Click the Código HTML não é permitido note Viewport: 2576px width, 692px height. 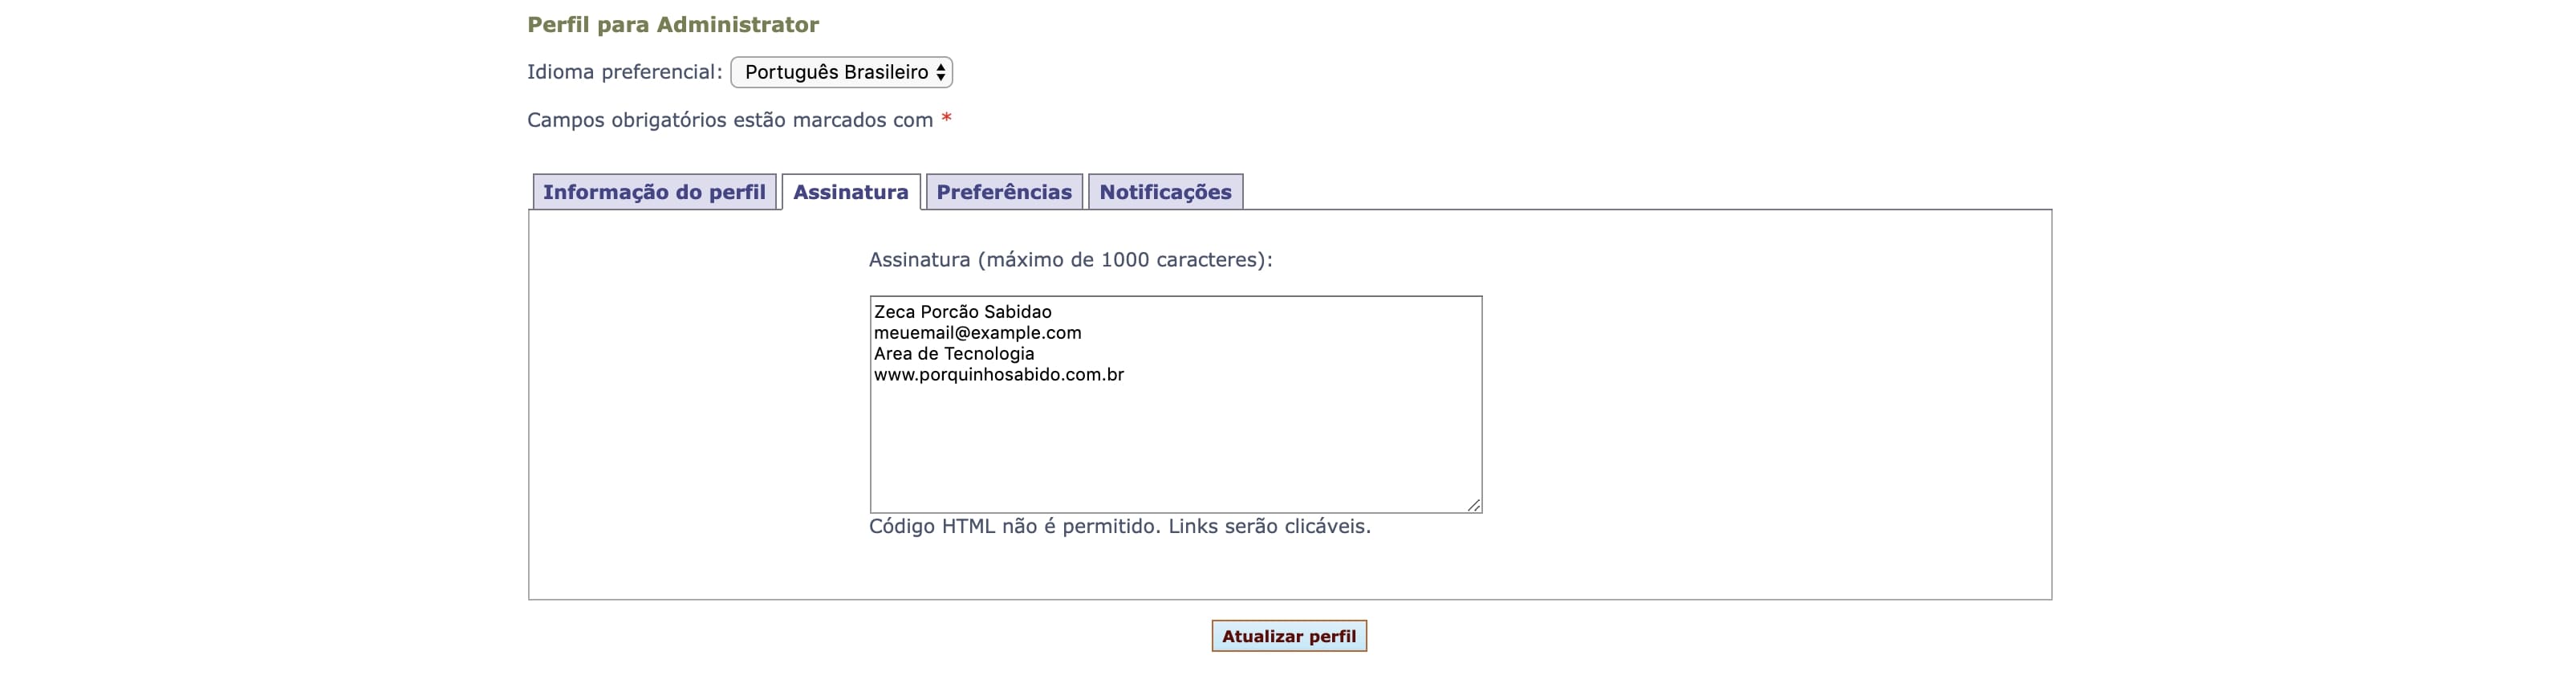(1119, 527)
